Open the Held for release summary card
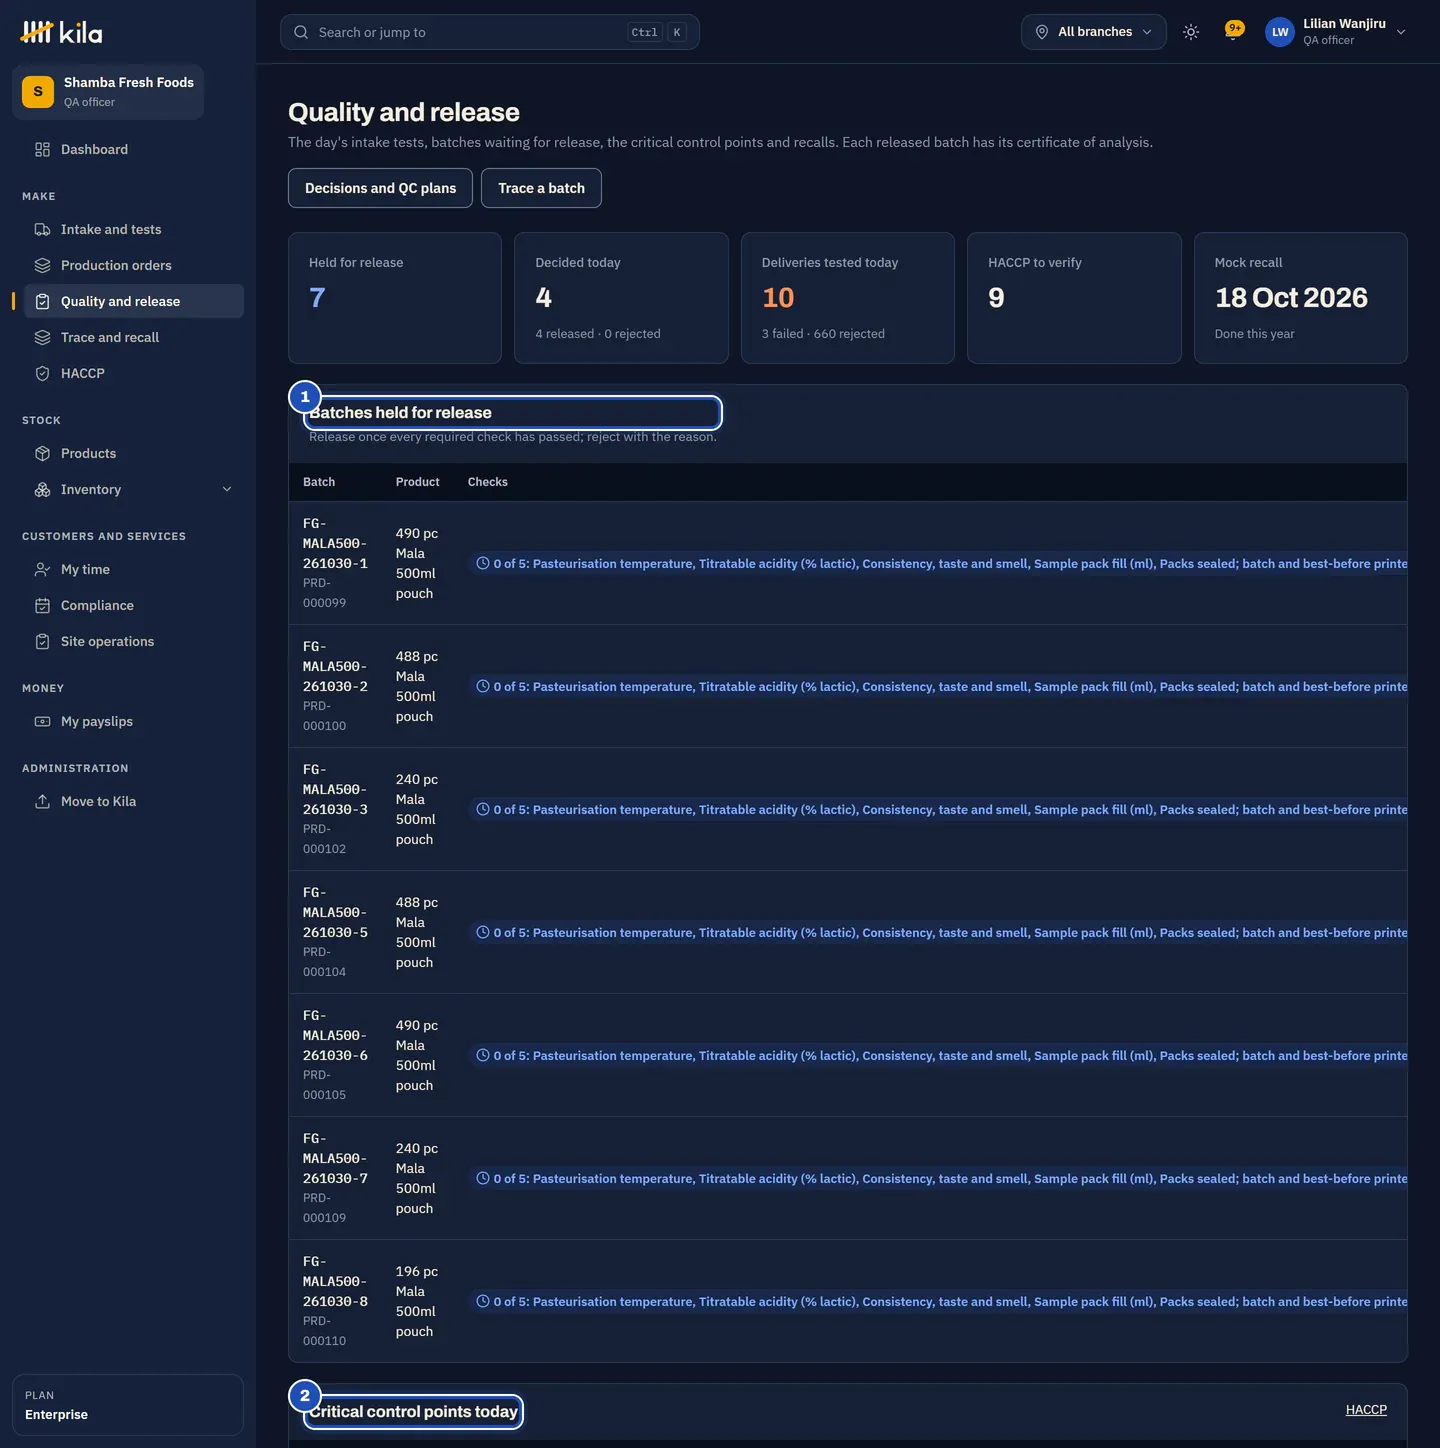 [x=395, y=298]
